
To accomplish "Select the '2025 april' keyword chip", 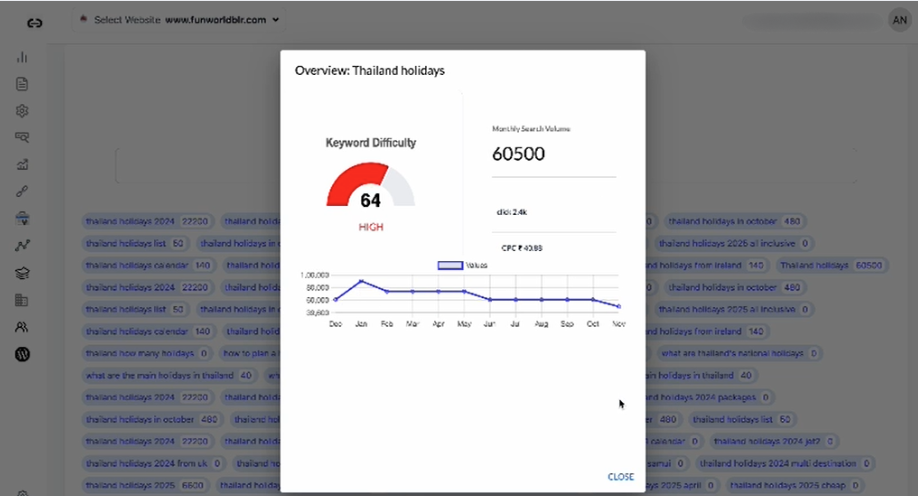I will [682, 485].
